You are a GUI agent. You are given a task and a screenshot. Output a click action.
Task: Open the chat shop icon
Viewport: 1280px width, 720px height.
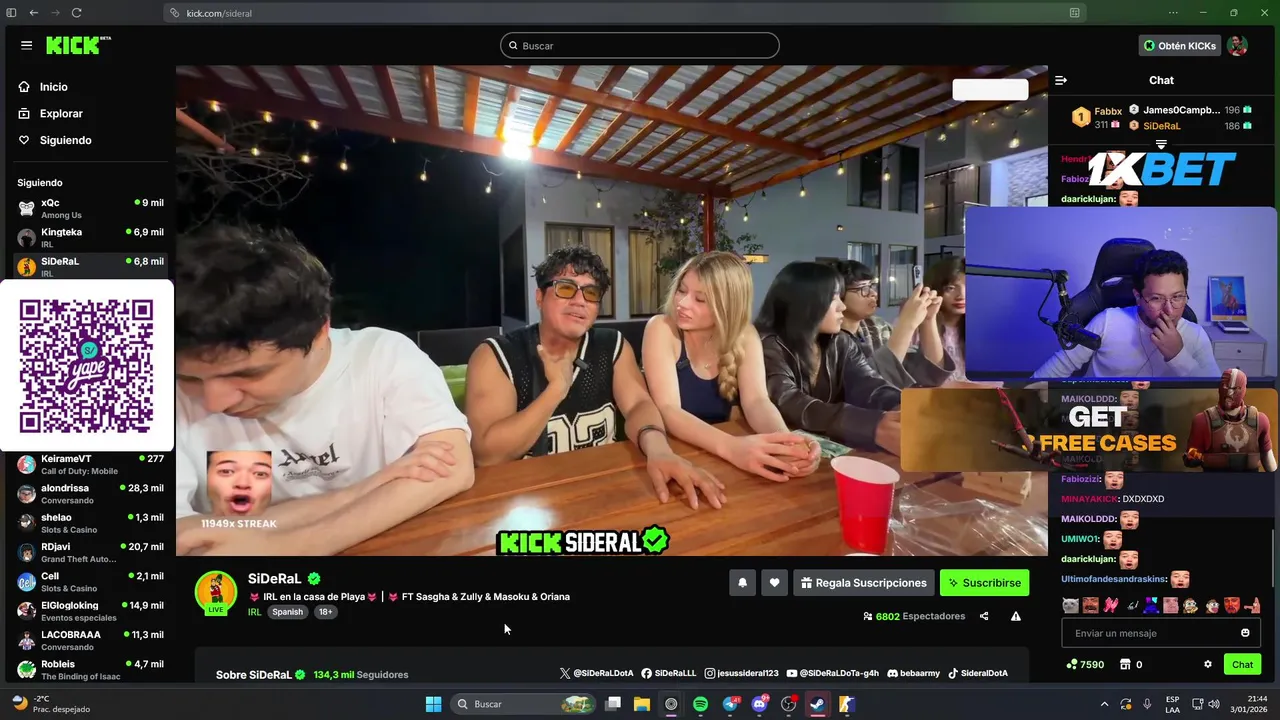(x=1125, y=664)
